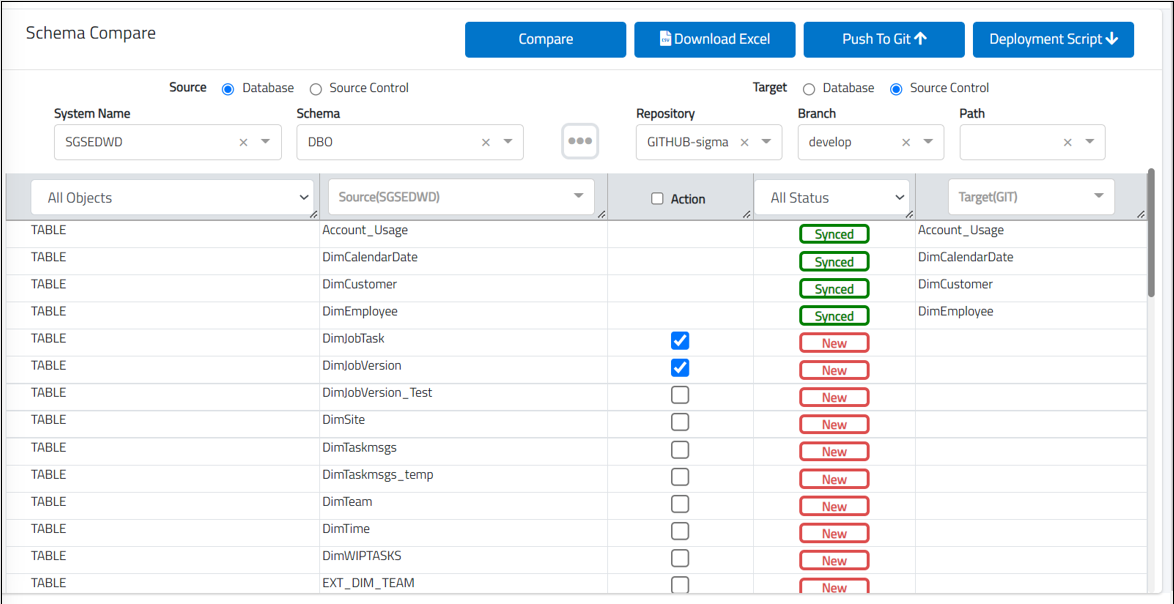Clear the DBO schema selection
Image resolution: width=1174 pixels, height=604 pixels.
point(486,142)
